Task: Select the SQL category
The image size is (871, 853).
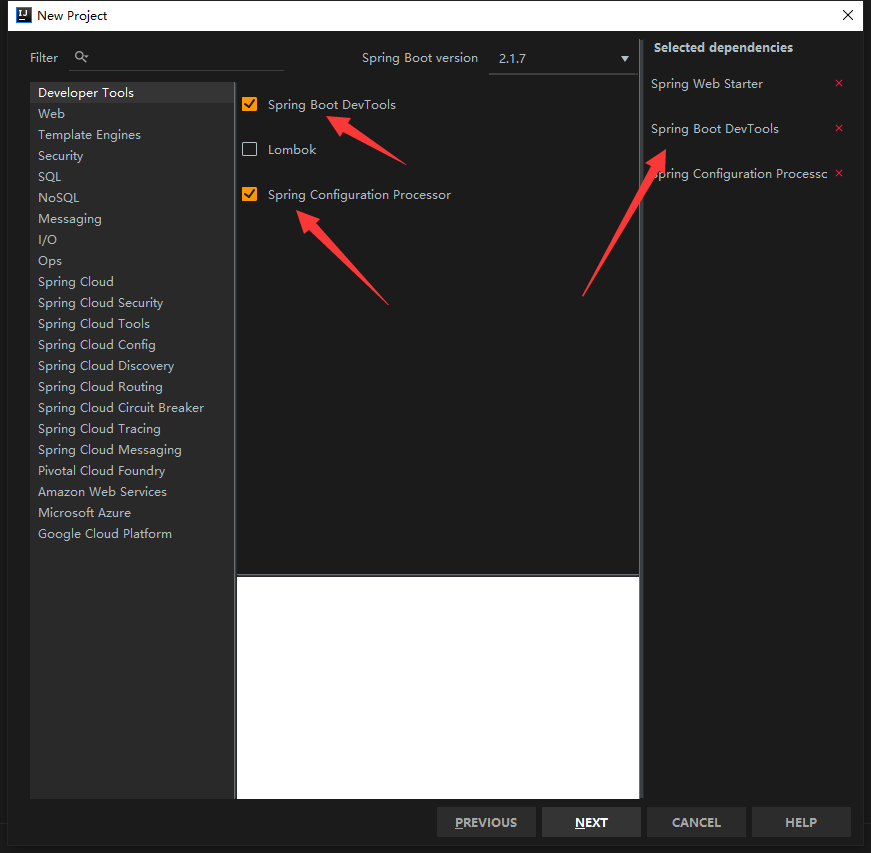Action: (132, 177)
